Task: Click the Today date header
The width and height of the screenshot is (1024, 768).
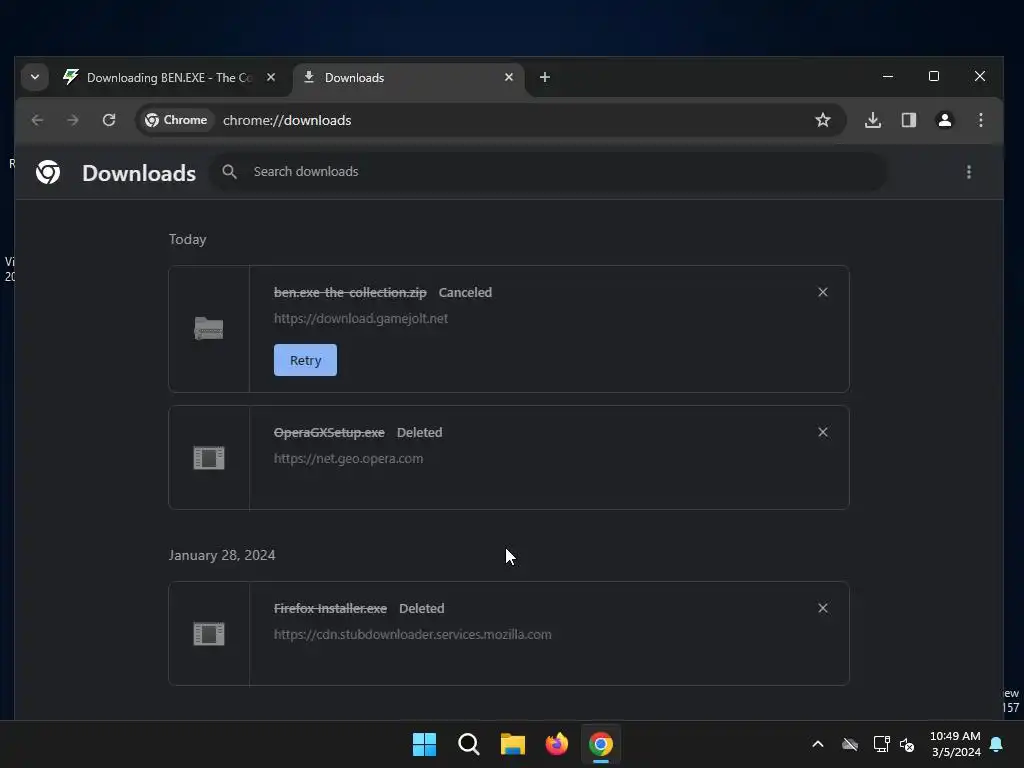Action: tap(187, 240)
